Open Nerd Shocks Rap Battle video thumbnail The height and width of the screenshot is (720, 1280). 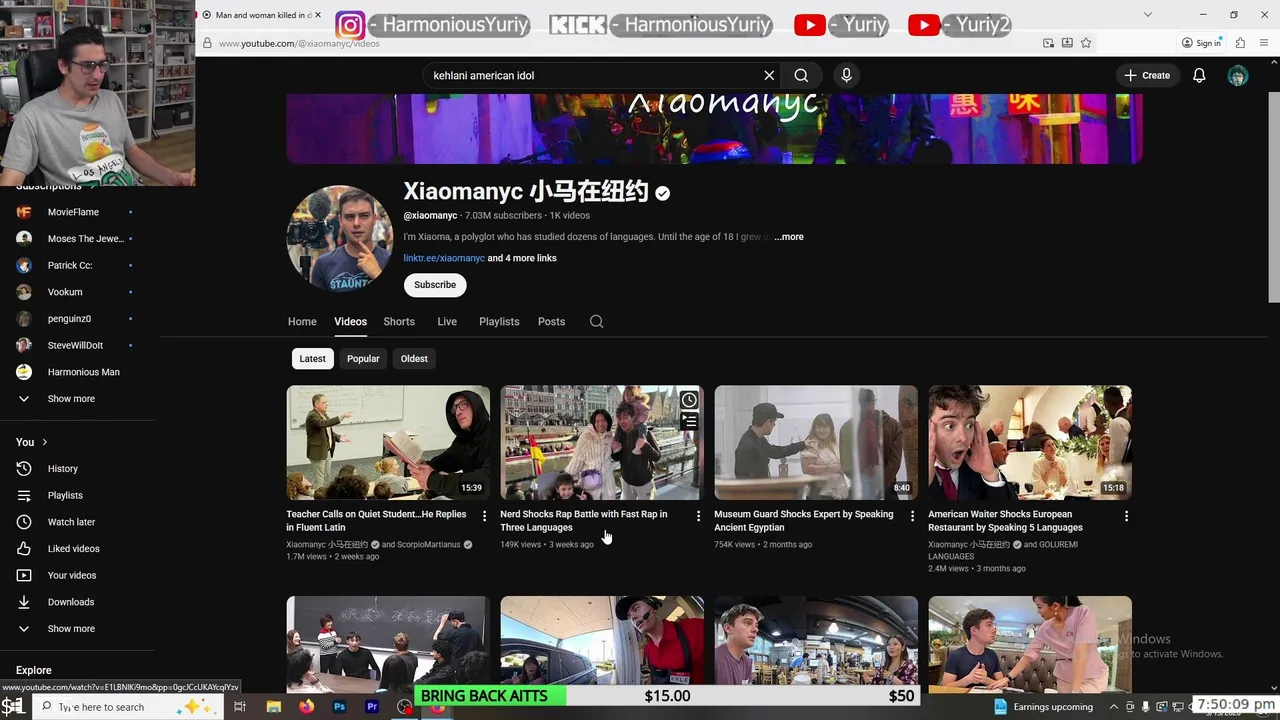click(x=601, y=442)
